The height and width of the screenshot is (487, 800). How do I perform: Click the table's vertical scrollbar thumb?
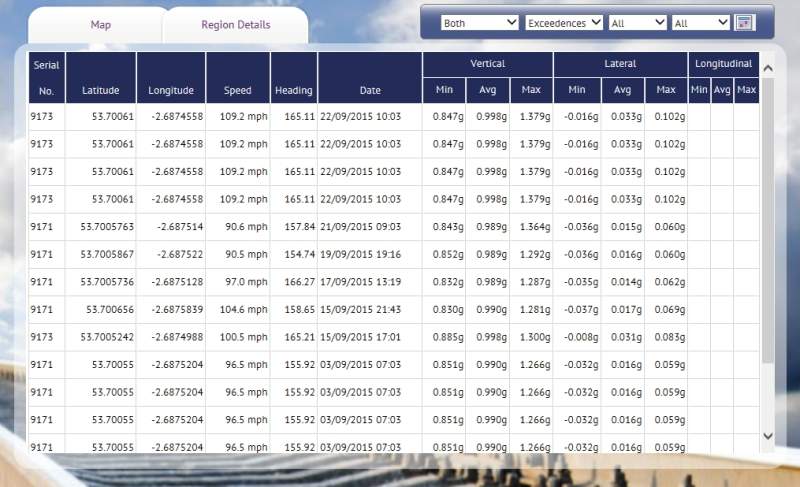(768, 220)
